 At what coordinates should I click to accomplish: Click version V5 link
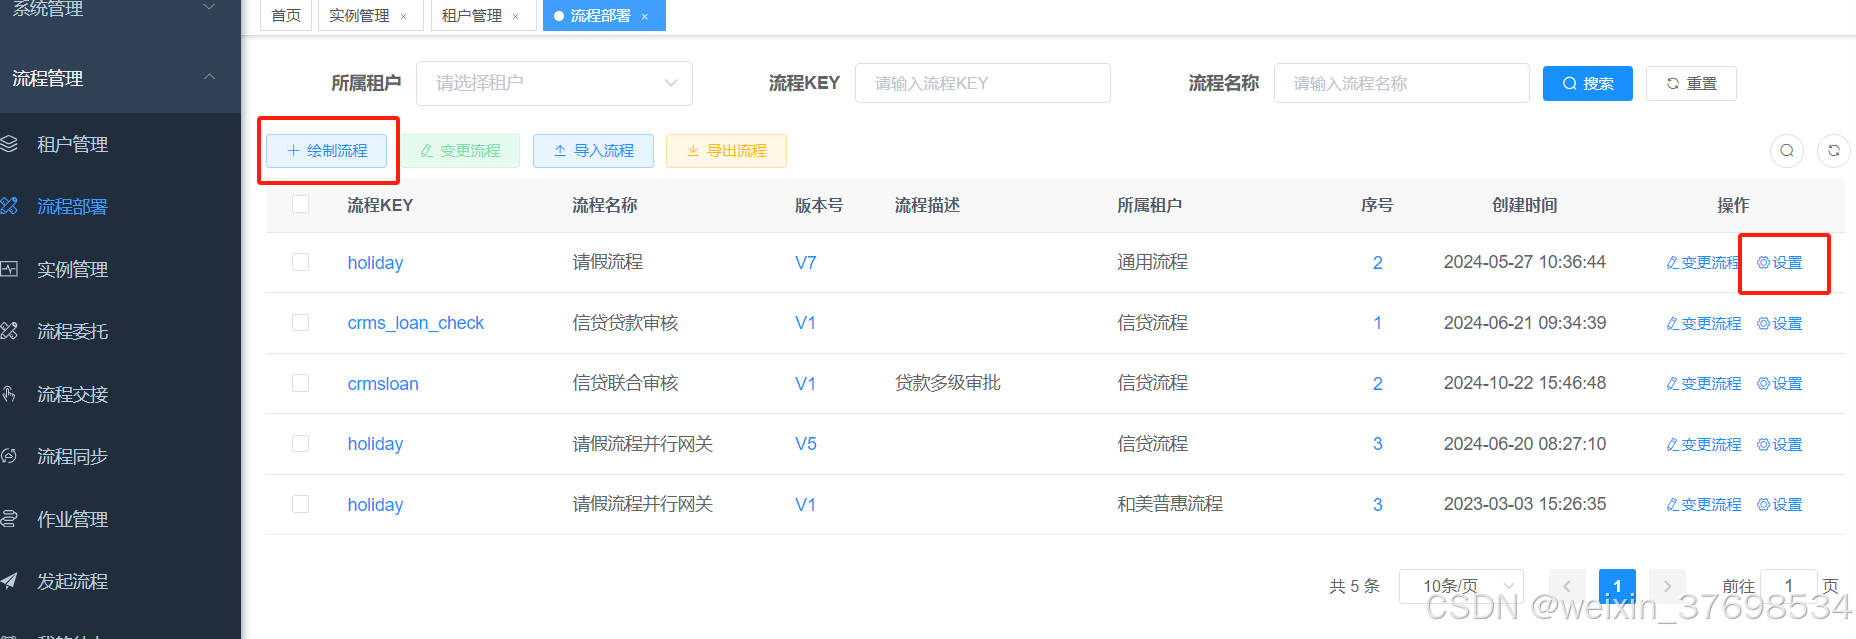[806, 444]
